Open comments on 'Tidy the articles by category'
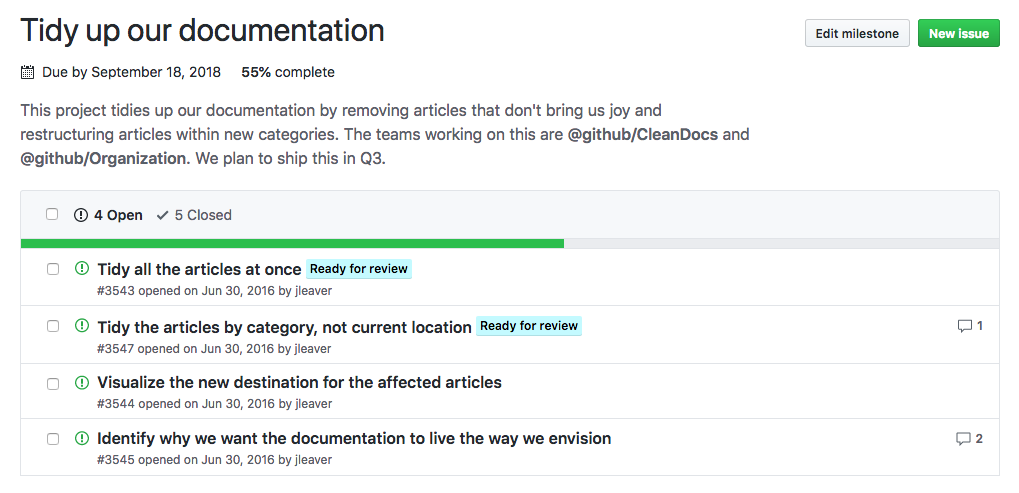The image size is (1019, 493). (x=970, y=326)
